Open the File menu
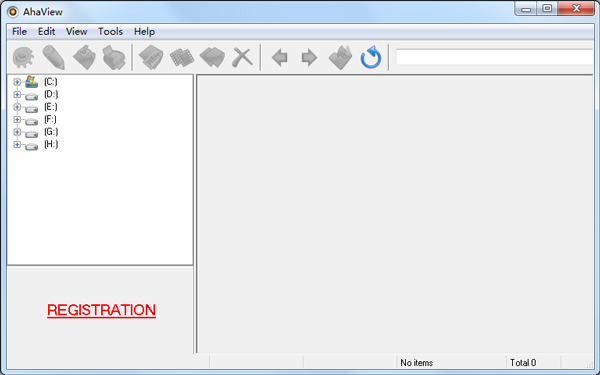Viewport: 600px width, 375px height. tap(20, 32)
